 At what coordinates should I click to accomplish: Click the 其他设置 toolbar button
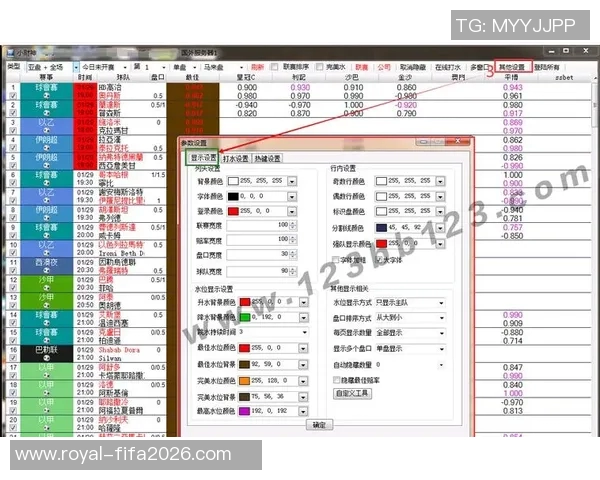pyautogui.click(x=512, y=67)
